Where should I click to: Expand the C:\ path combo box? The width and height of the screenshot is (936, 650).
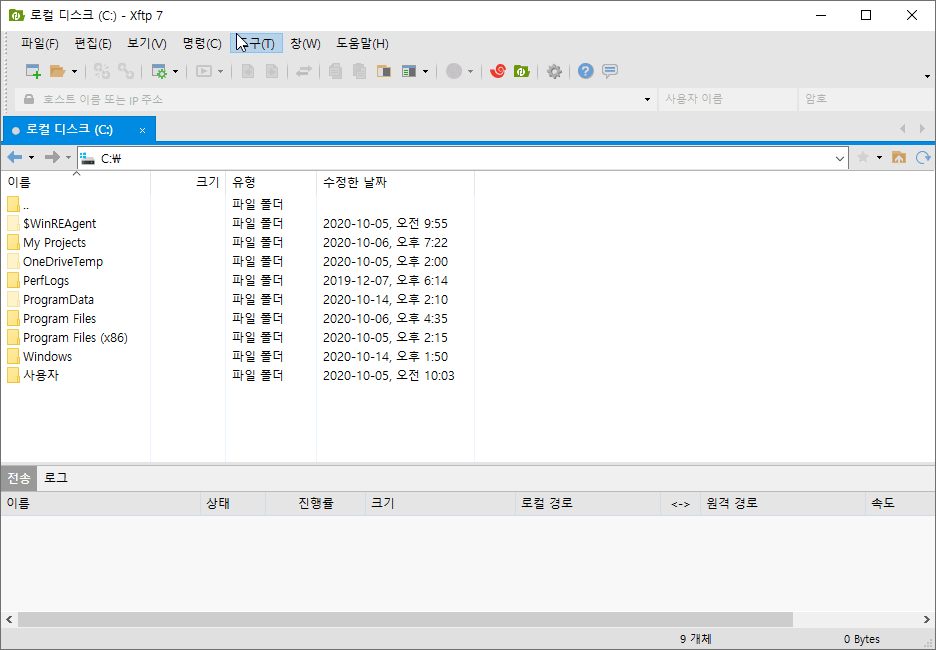click(x=840, y=158)
